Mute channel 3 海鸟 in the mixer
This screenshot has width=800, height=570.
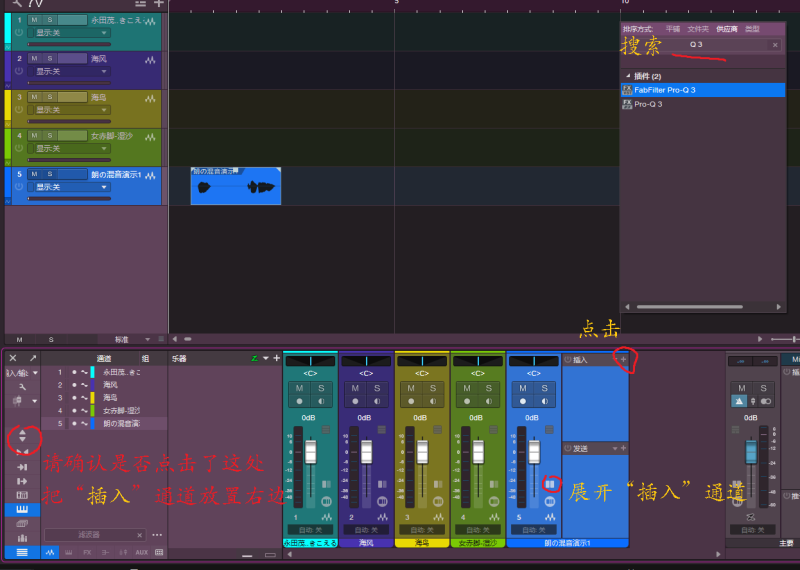(x=409, y=388)
